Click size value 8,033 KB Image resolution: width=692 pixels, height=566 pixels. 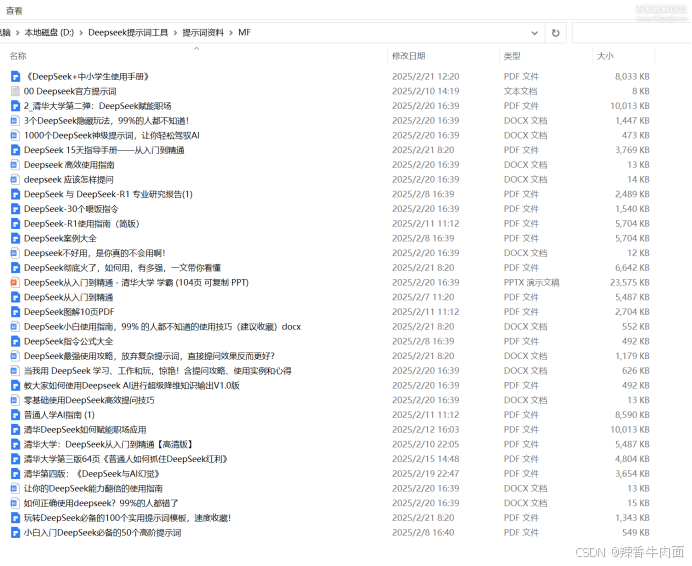click(x=632, y=77)
